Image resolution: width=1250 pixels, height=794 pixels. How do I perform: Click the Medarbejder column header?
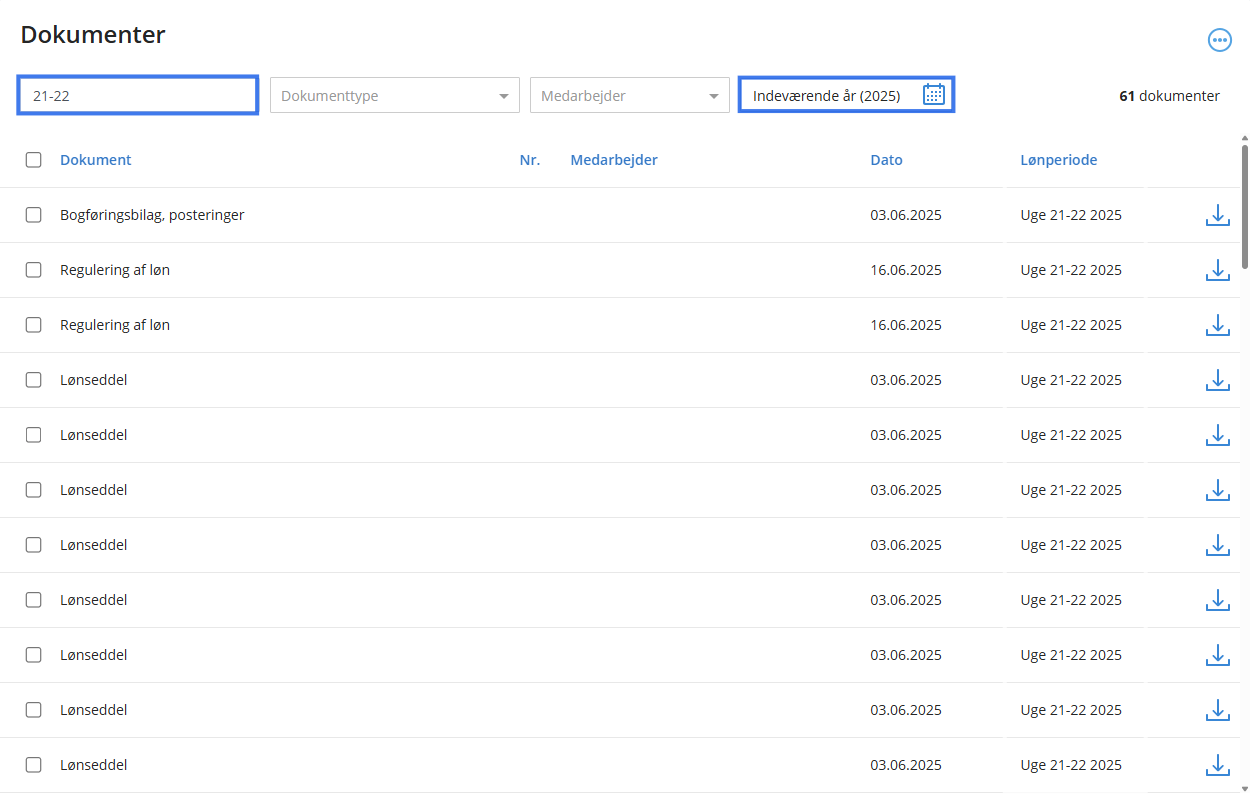[614, 160]
